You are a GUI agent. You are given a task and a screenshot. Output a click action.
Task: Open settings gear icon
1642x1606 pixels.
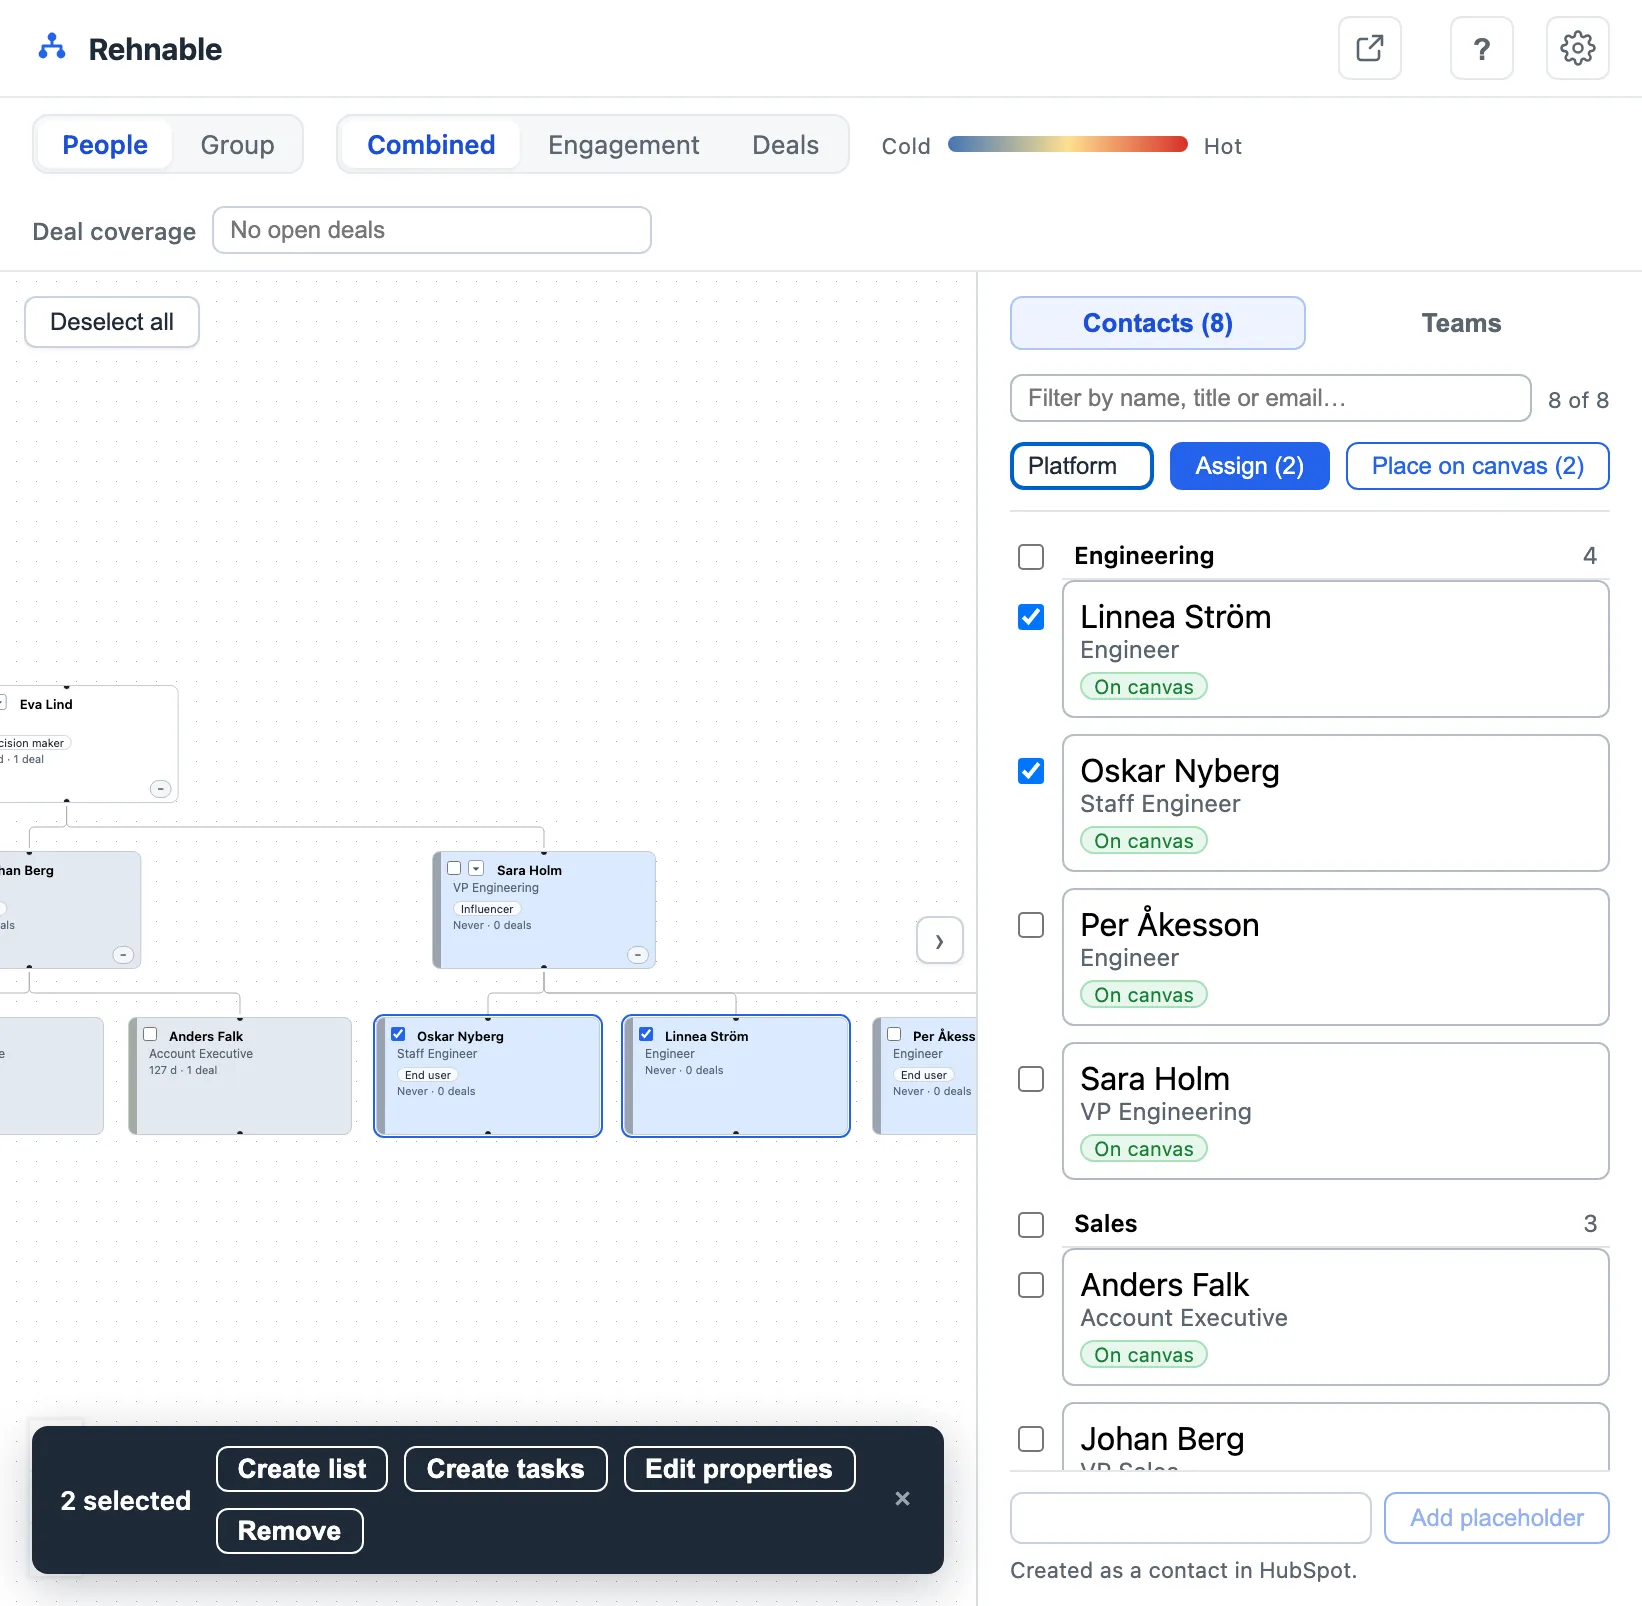(1577, 48)
